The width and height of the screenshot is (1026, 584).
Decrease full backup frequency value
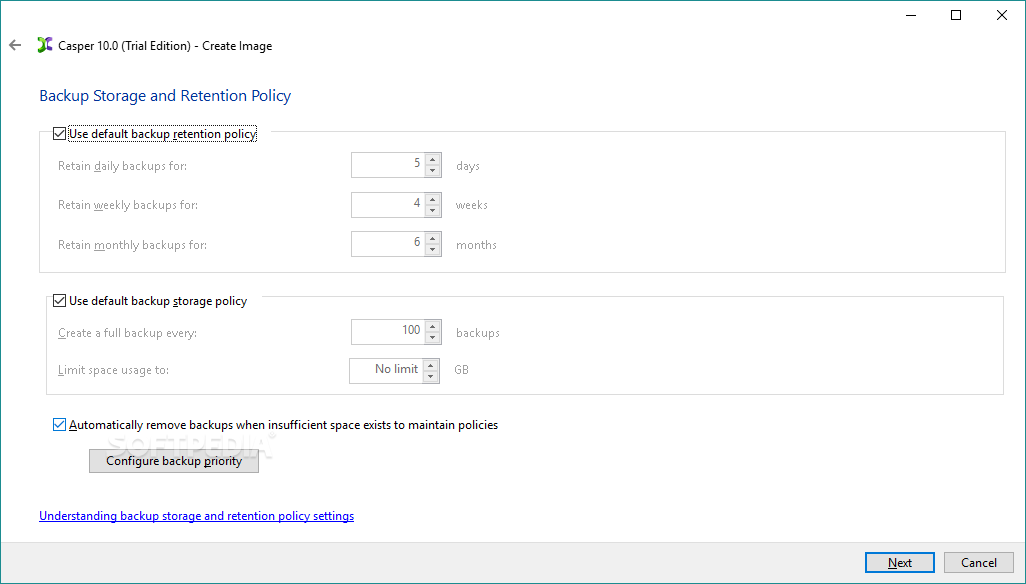(x=433, y=337)
